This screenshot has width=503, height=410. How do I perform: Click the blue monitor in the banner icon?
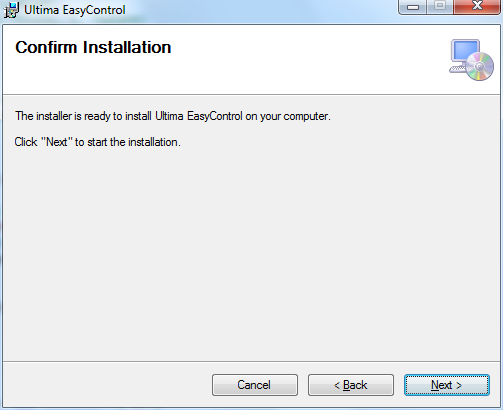tap(465, 51)
